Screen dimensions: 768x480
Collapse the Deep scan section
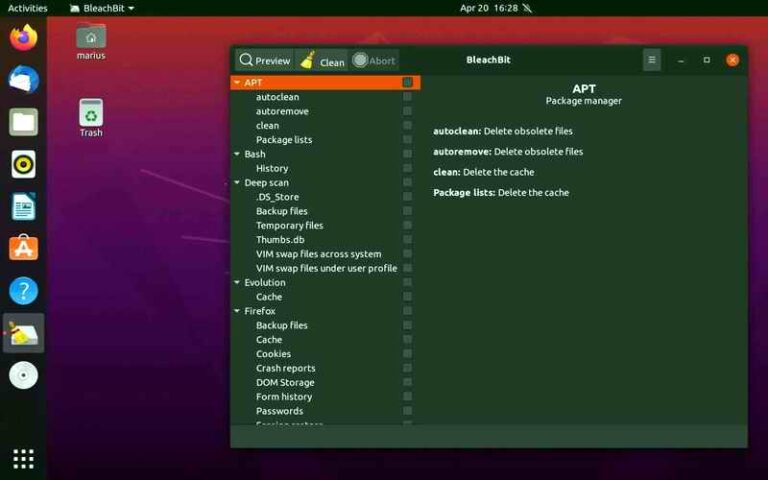tap(237, 183)
